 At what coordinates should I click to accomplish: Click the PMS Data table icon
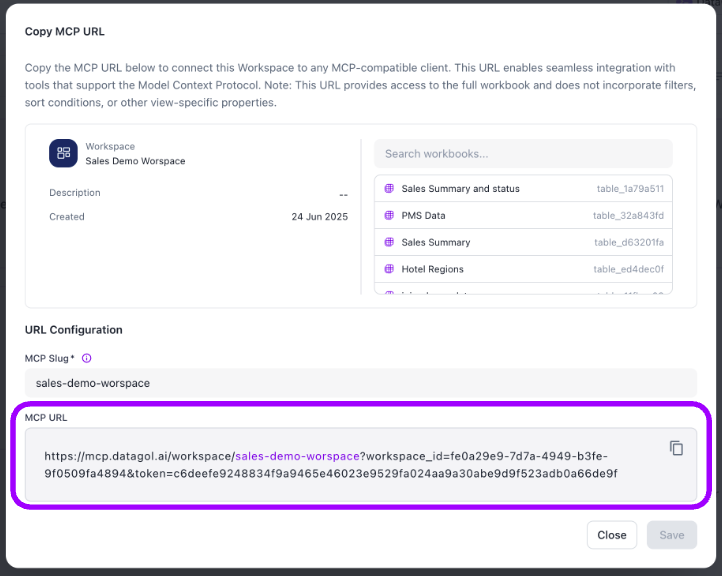pyautogui.click(x=389, y=215)
